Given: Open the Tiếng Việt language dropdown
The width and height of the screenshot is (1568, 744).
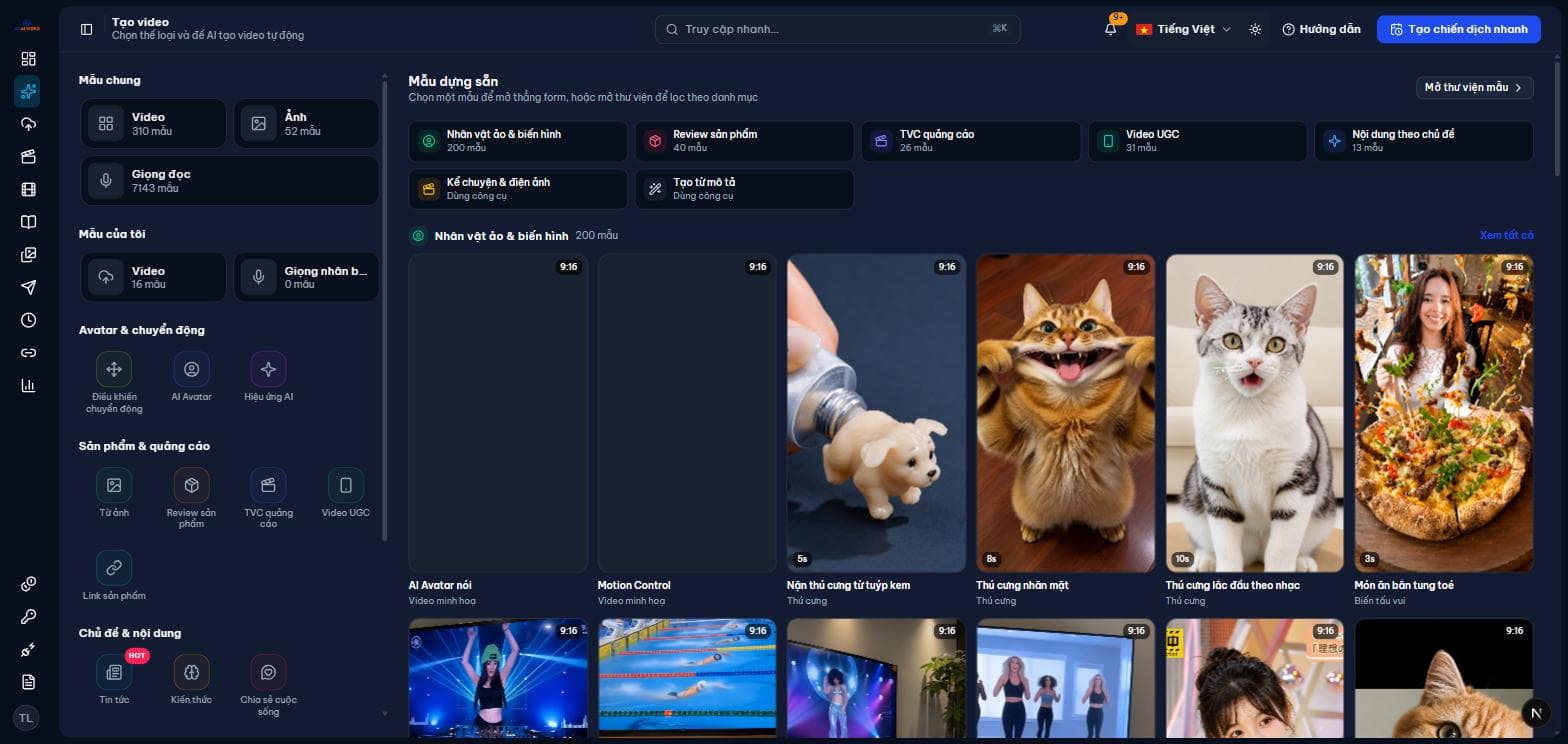Looking at the screenshot, I should pos(1184,29).
